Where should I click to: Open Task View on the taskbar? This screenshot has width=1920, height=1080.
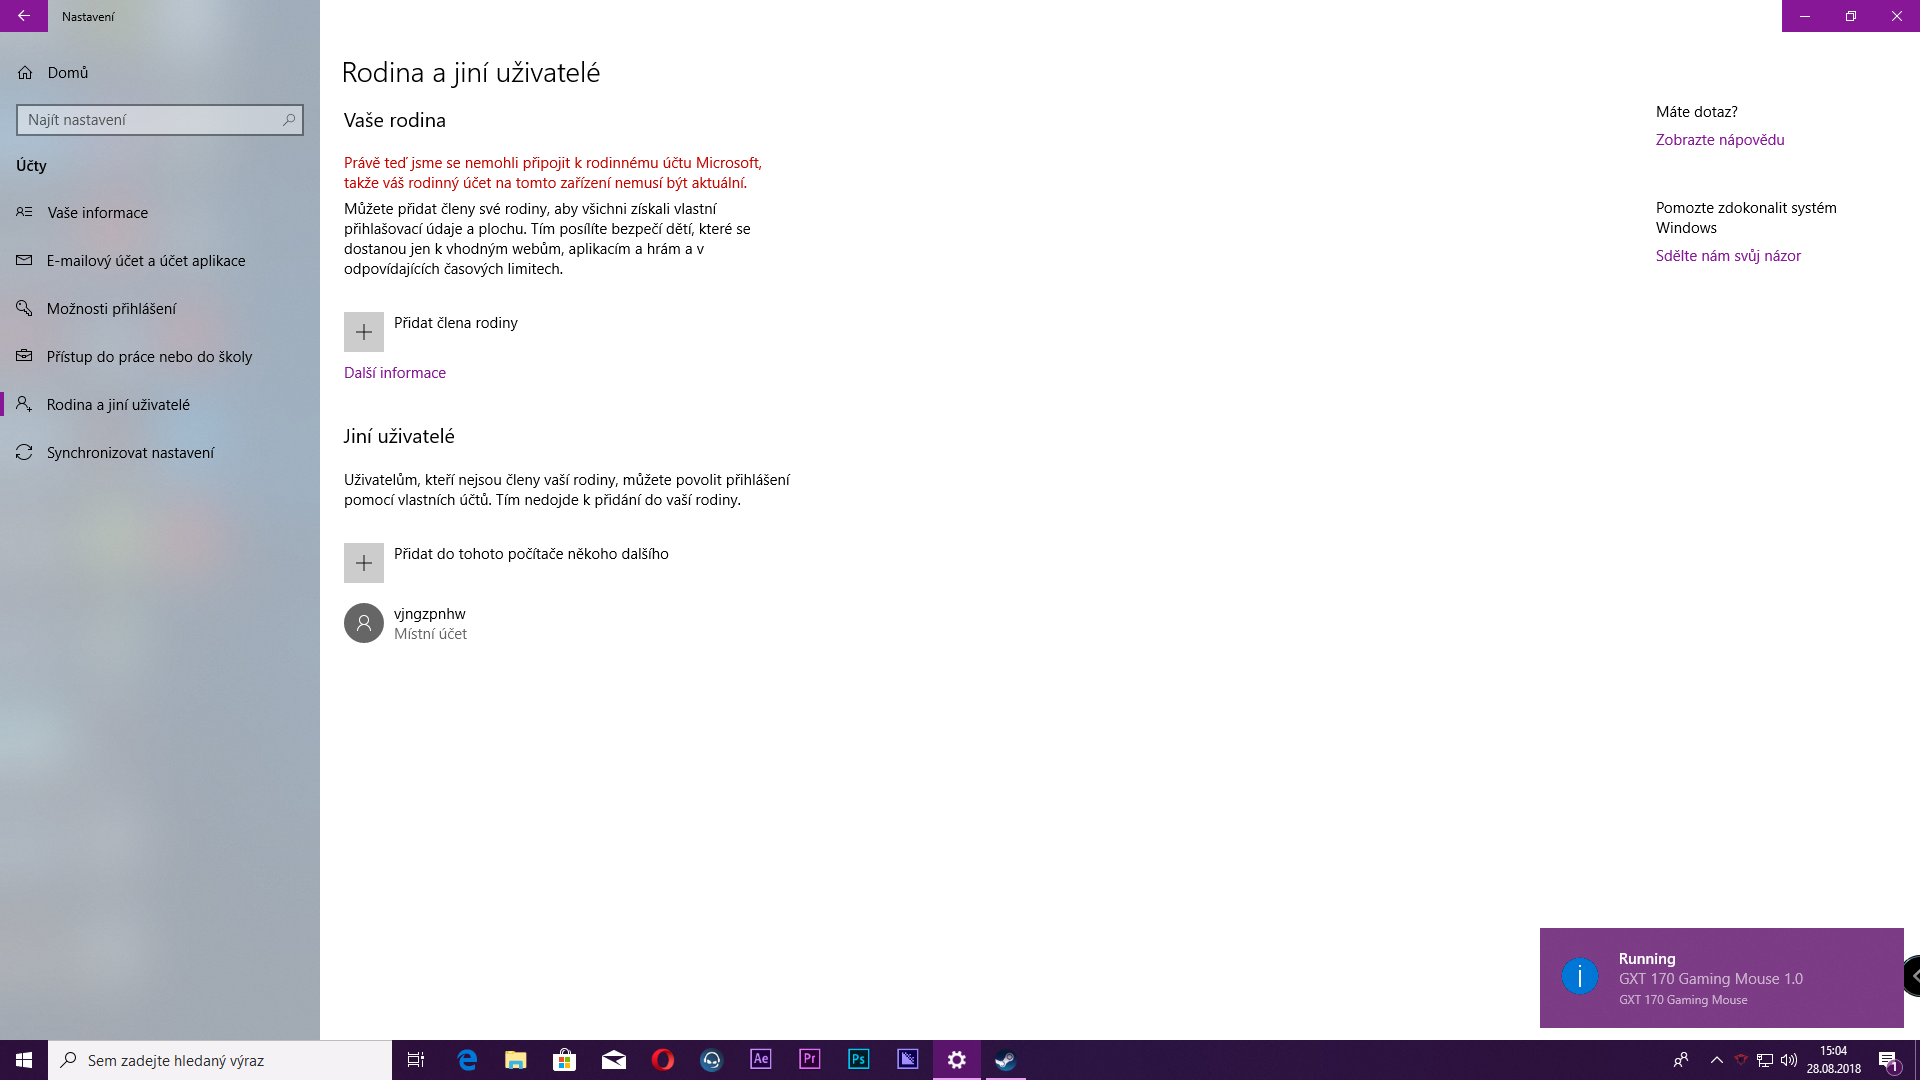tap(416, 1059)
